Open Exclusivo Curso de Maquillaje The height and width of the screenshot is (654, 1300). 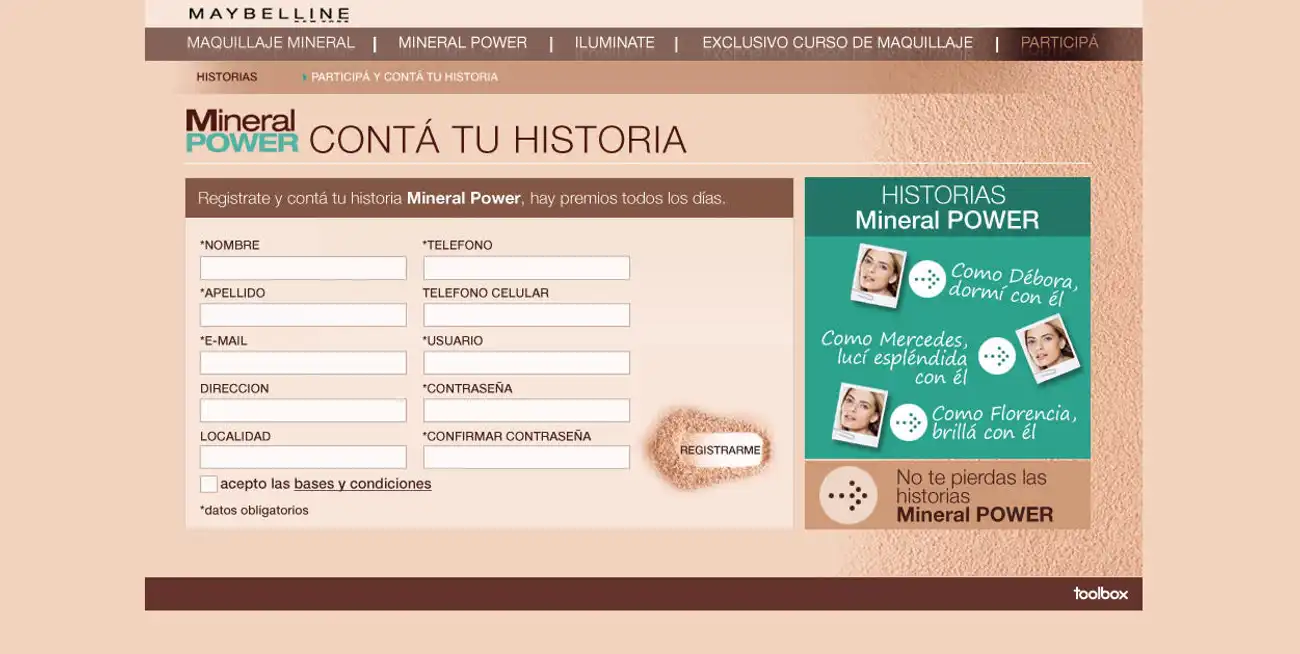[x=837, y=43]
